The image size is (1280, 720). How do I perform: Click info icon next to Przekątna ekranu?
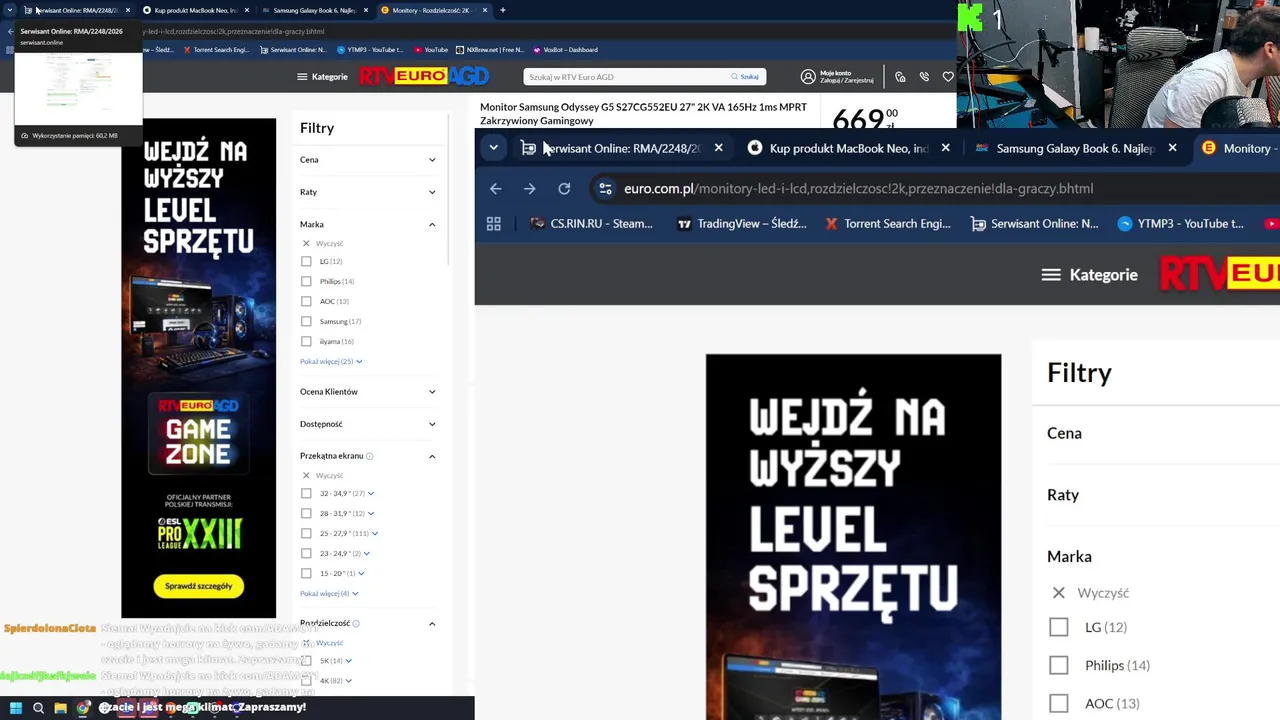[370, 456]
